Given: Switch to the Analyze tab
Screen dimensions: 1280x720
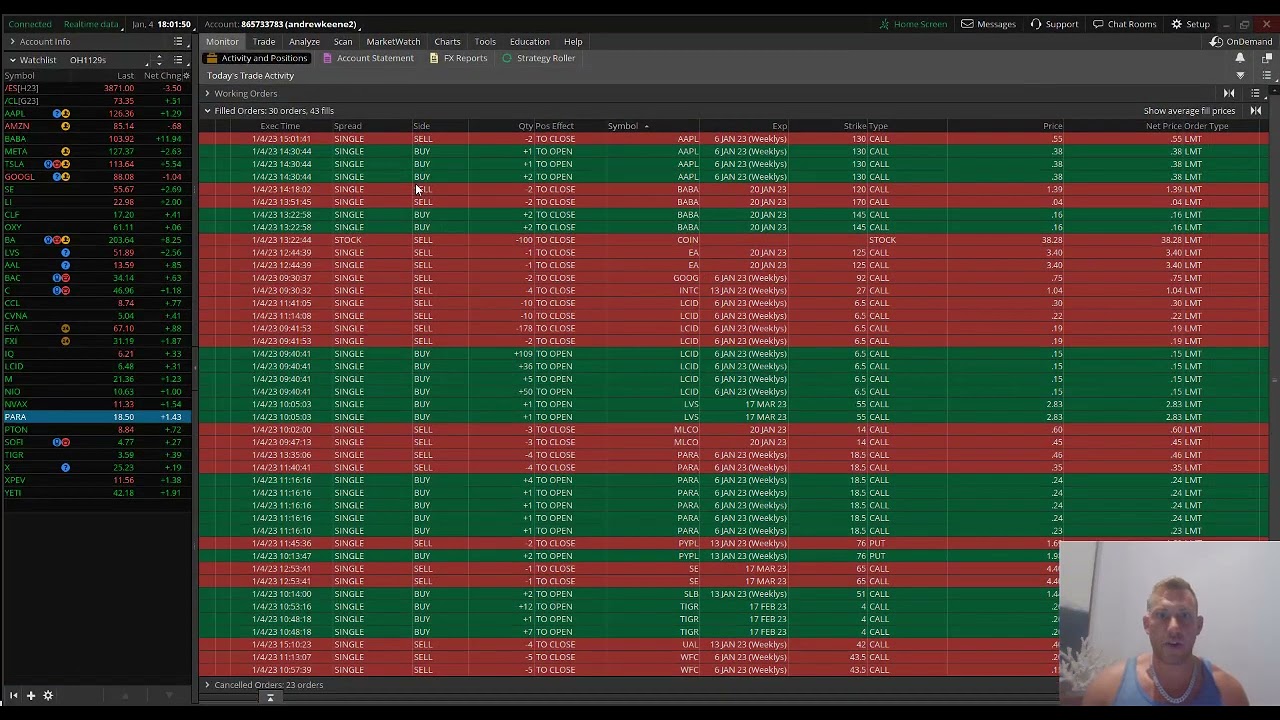Looking at the screenshot, I should tap(304, 42).
